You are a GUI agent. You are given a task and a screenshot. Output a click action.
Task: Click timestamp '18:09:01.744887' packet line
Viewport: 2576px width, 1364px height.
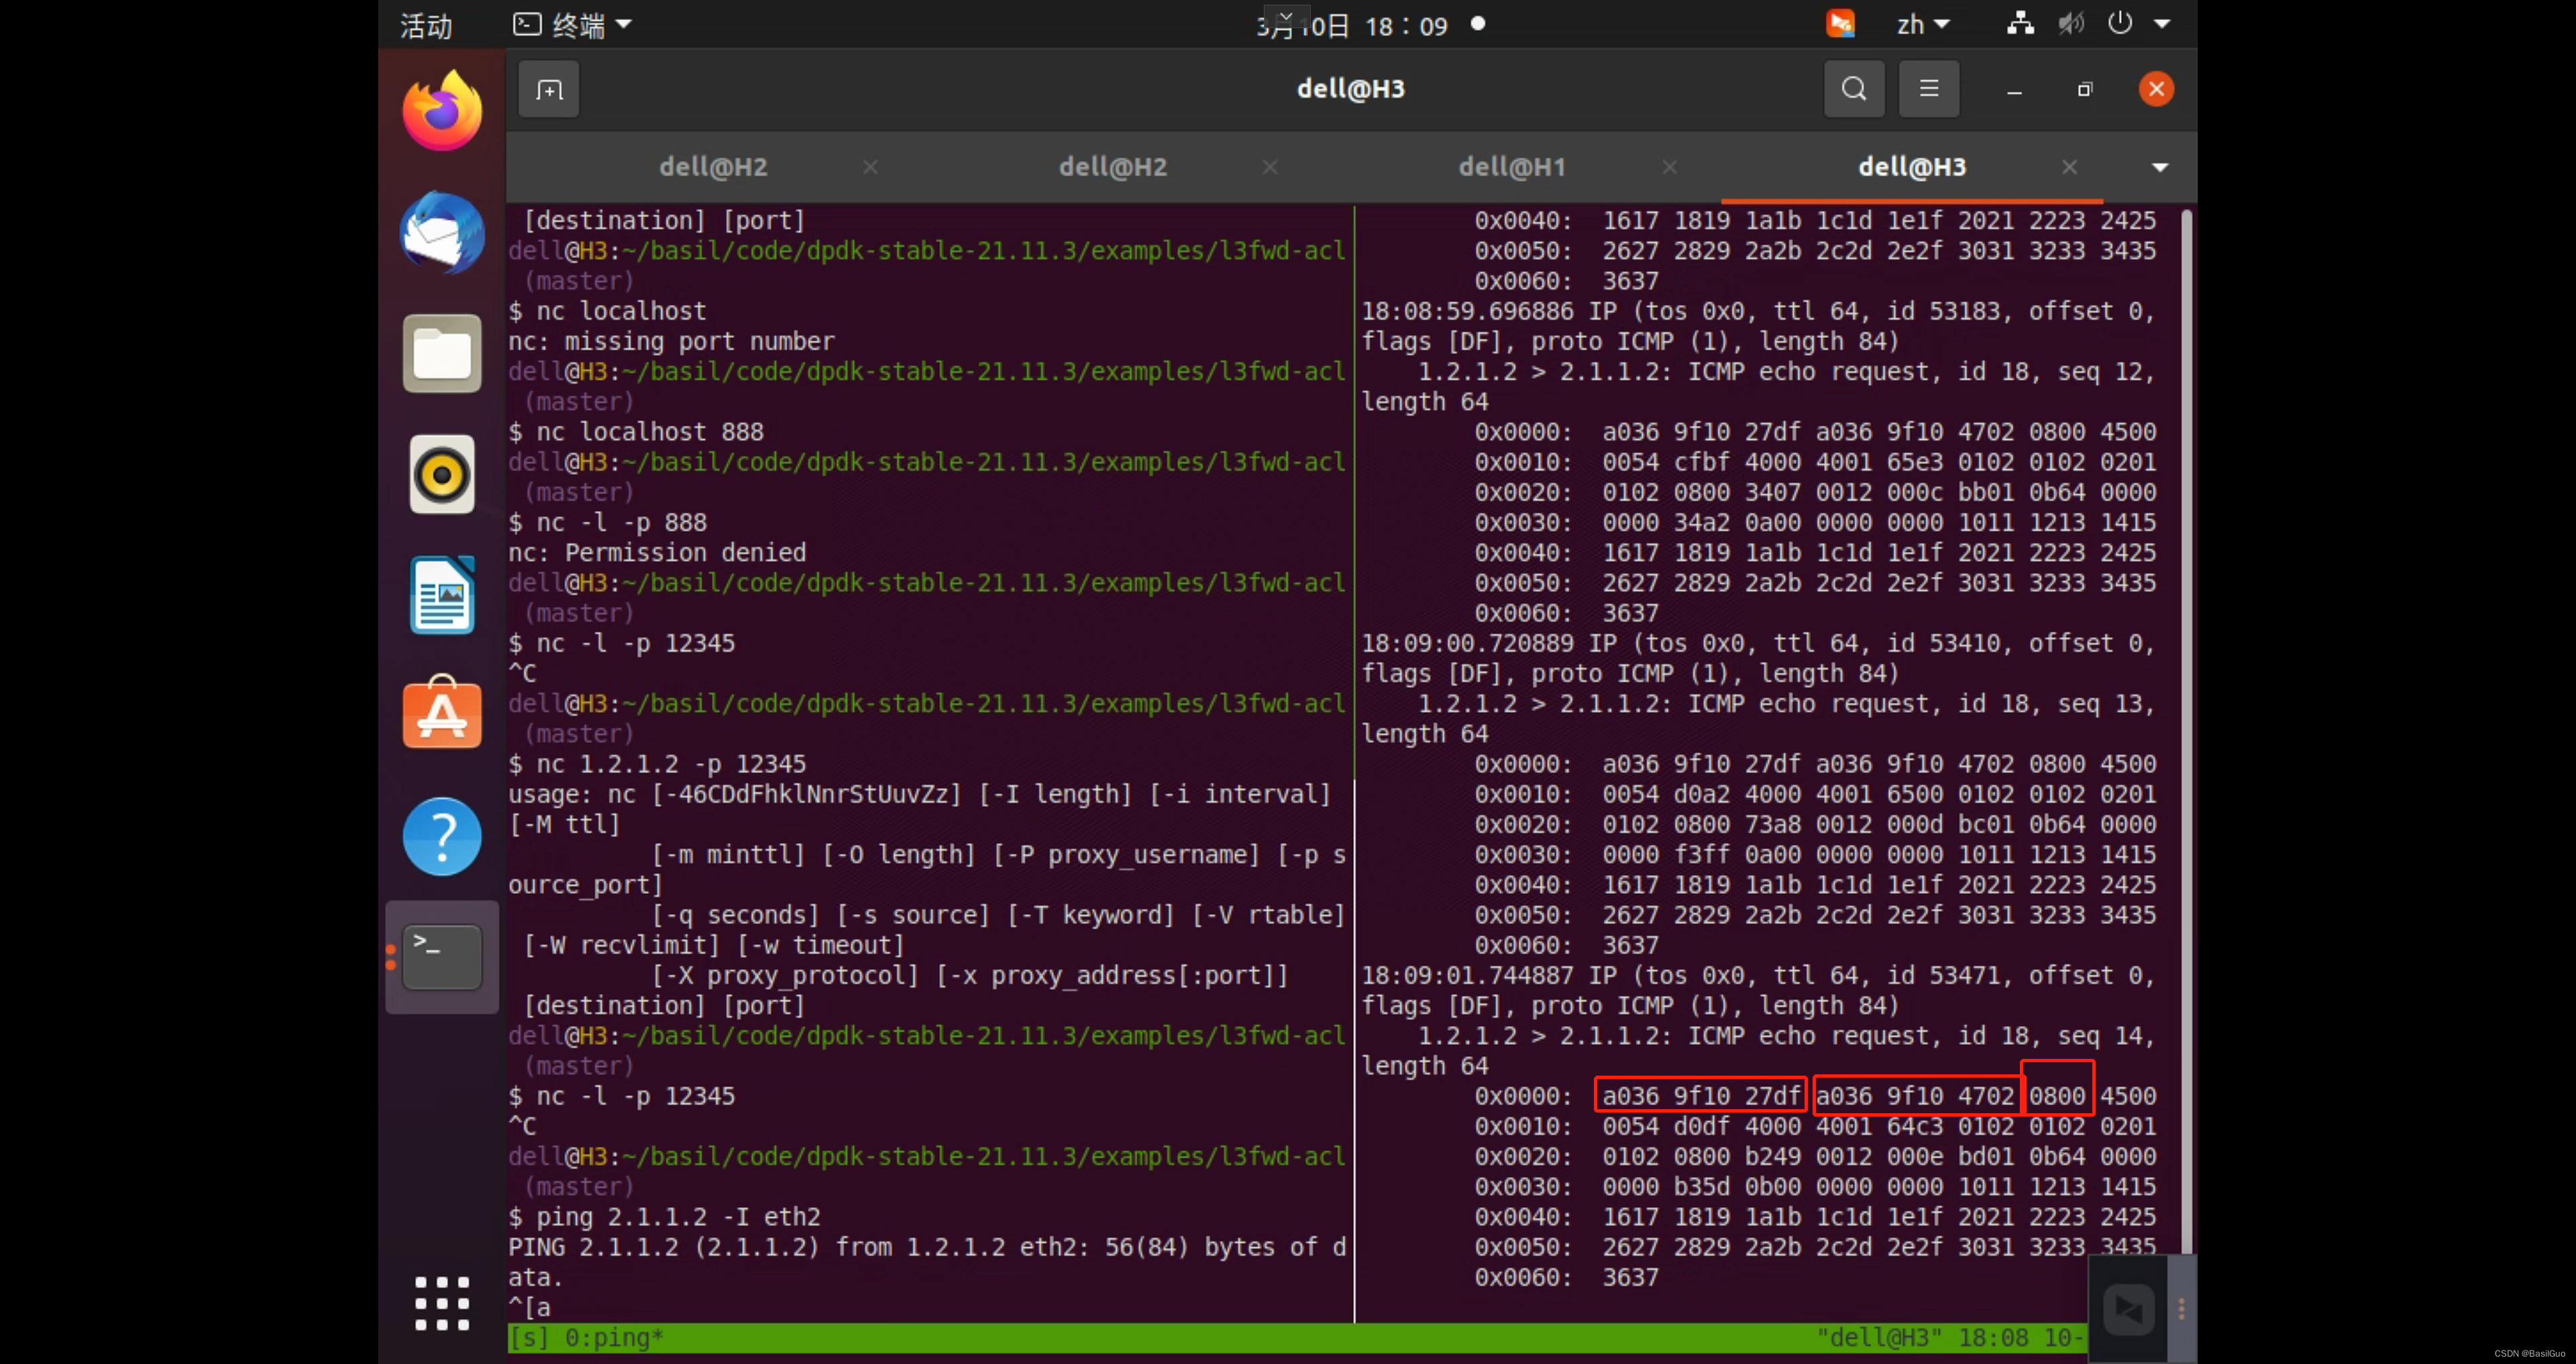(x=1758, y=975)
